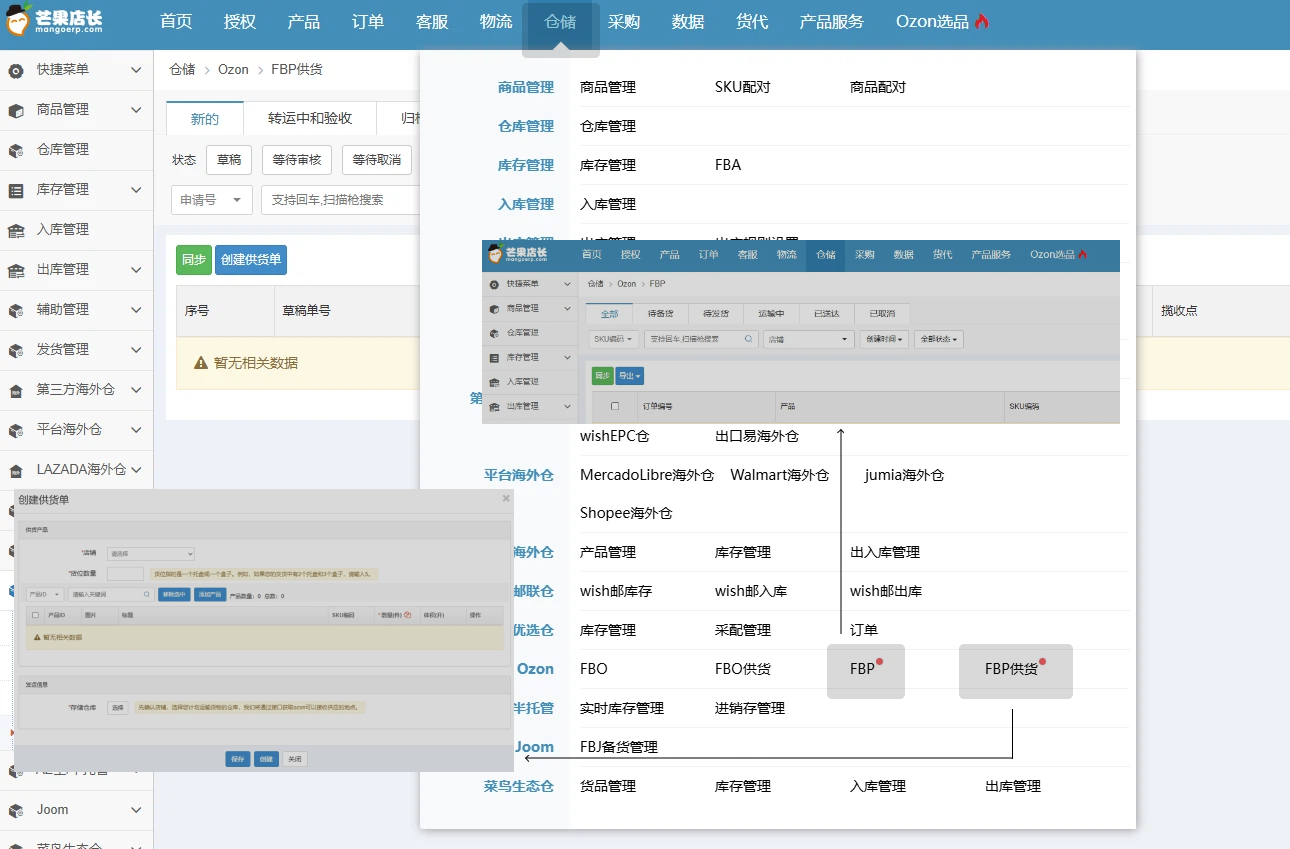Expand the 辅助管理 sidebar section
The height and width of the screenshot is (849, 1290).
click(x=136, y=310)
